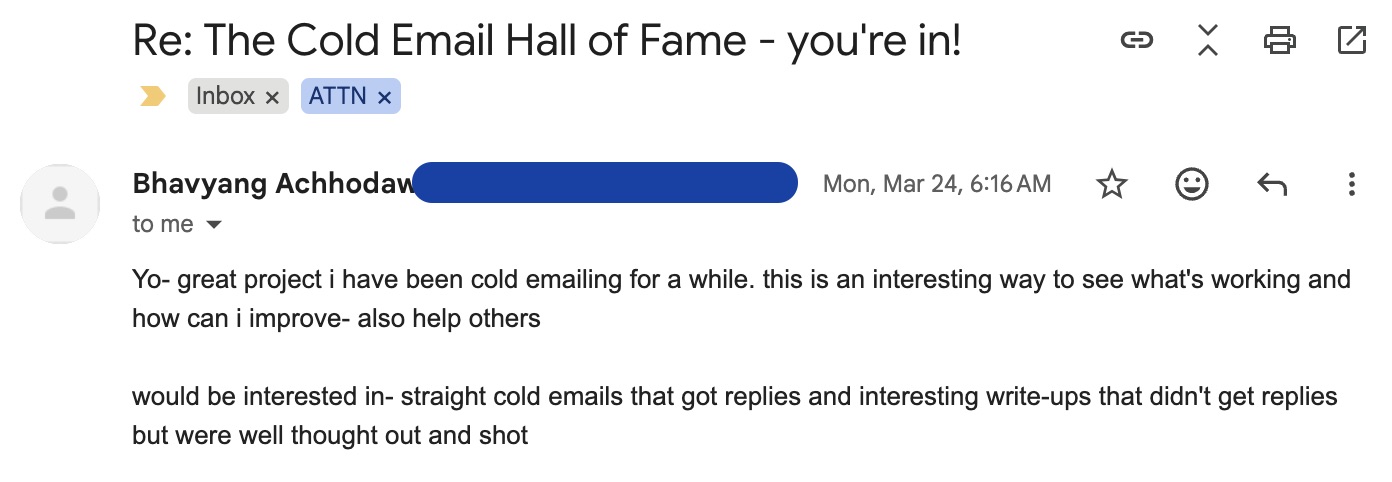Expand recipient details next to "to me"
The height and width of the screenshot is (482, 1392).
tap(213, 225)
